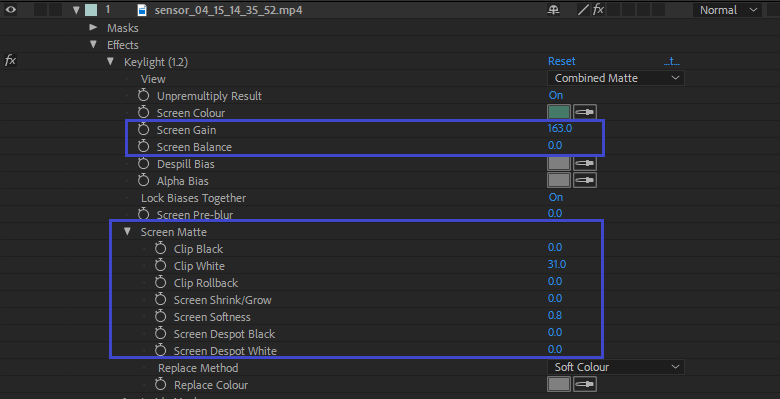Click the Screen Colour stopwatch
Viewport: 780px width, 399px height.
tap(144, 112)
